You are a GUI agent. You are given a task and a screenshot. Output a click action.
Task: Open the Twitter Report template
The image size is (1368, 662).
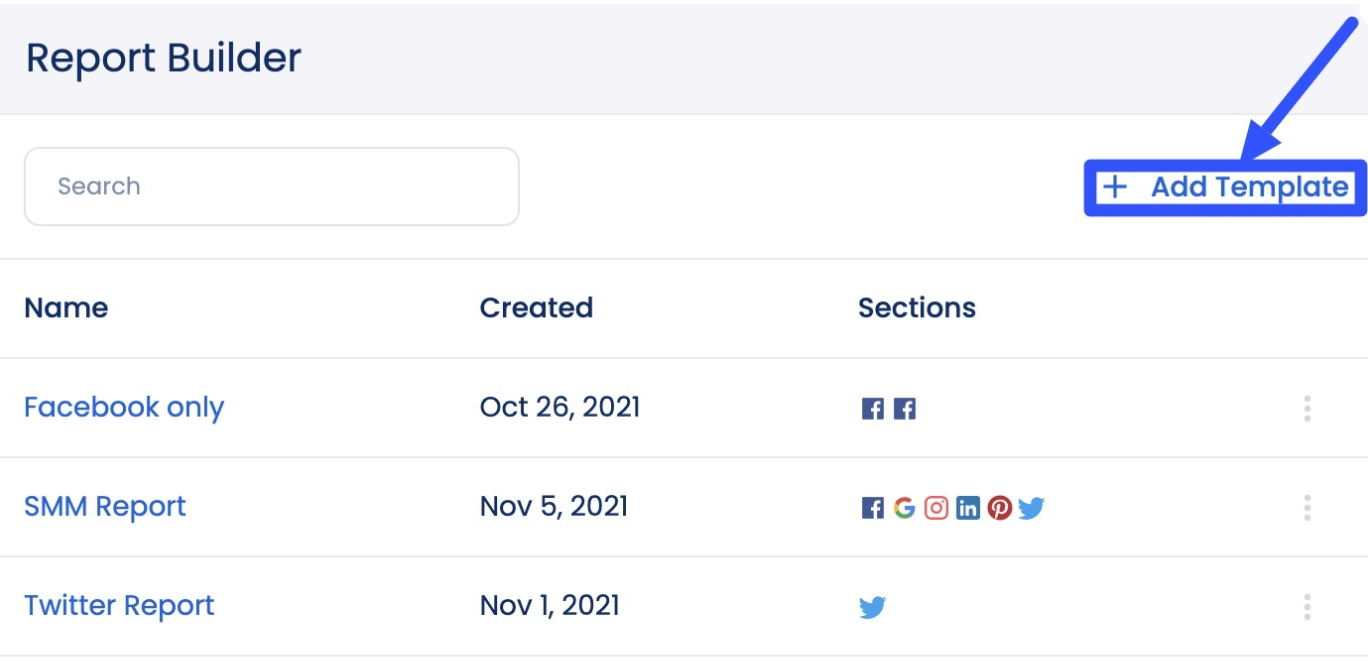pyautogui.click(x=119, y=605)
